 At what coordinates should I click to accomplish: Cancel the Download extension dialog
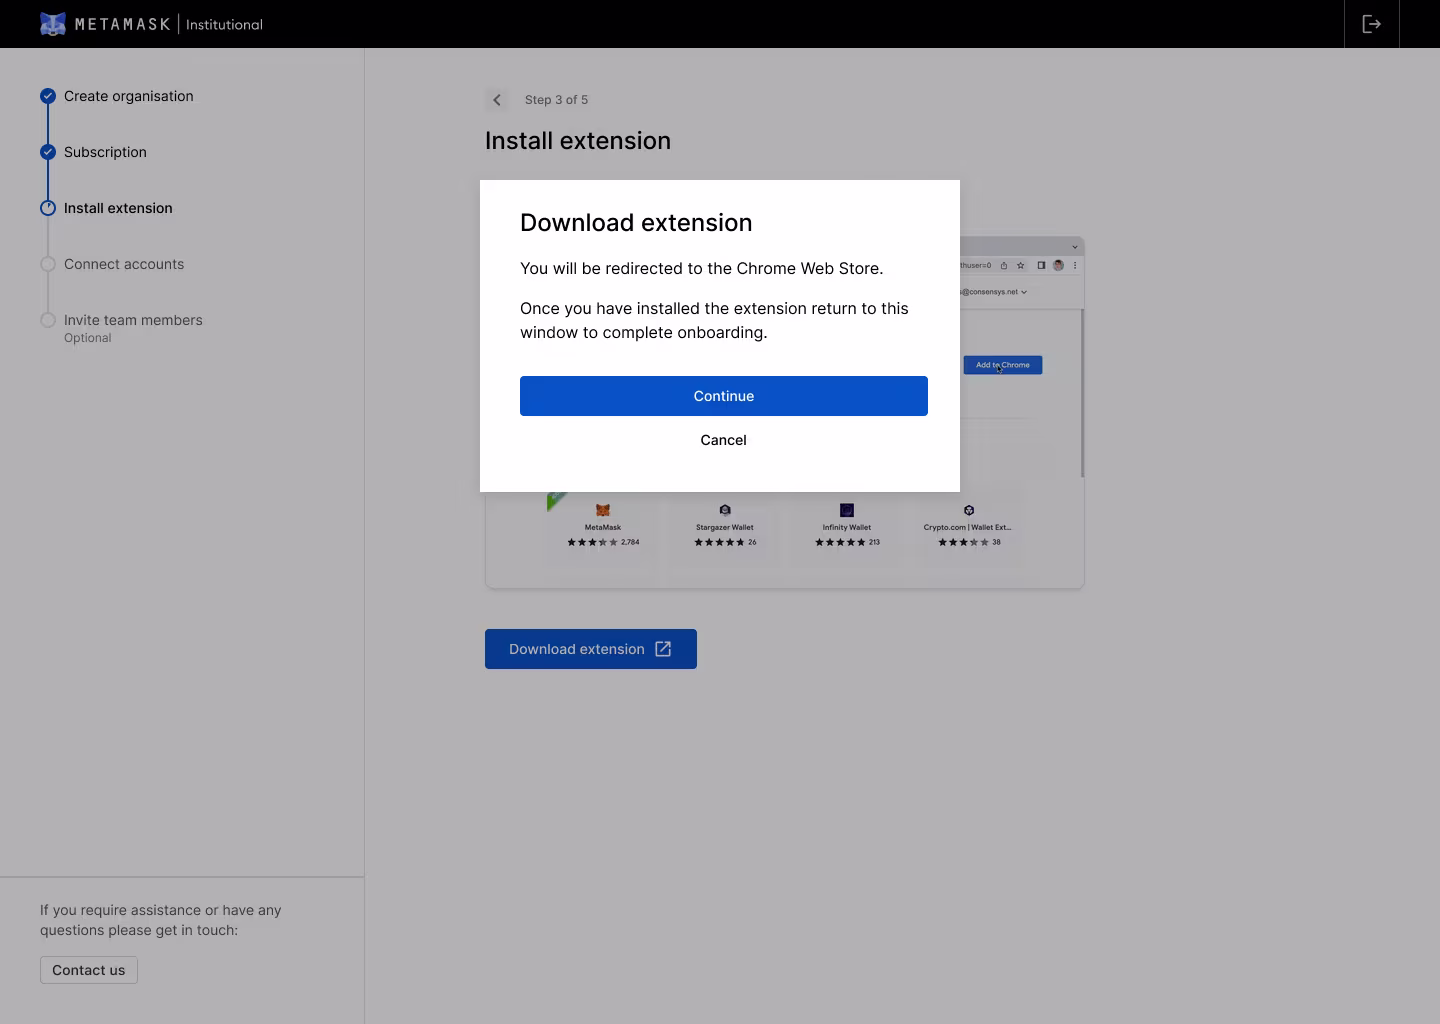coord(724,440)
